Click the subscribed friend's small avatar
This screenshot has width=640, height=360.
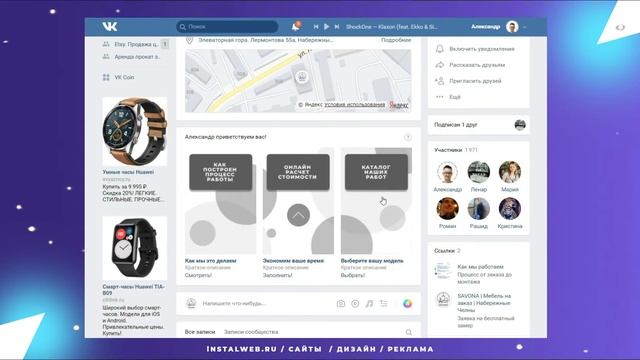coord(520,125)
